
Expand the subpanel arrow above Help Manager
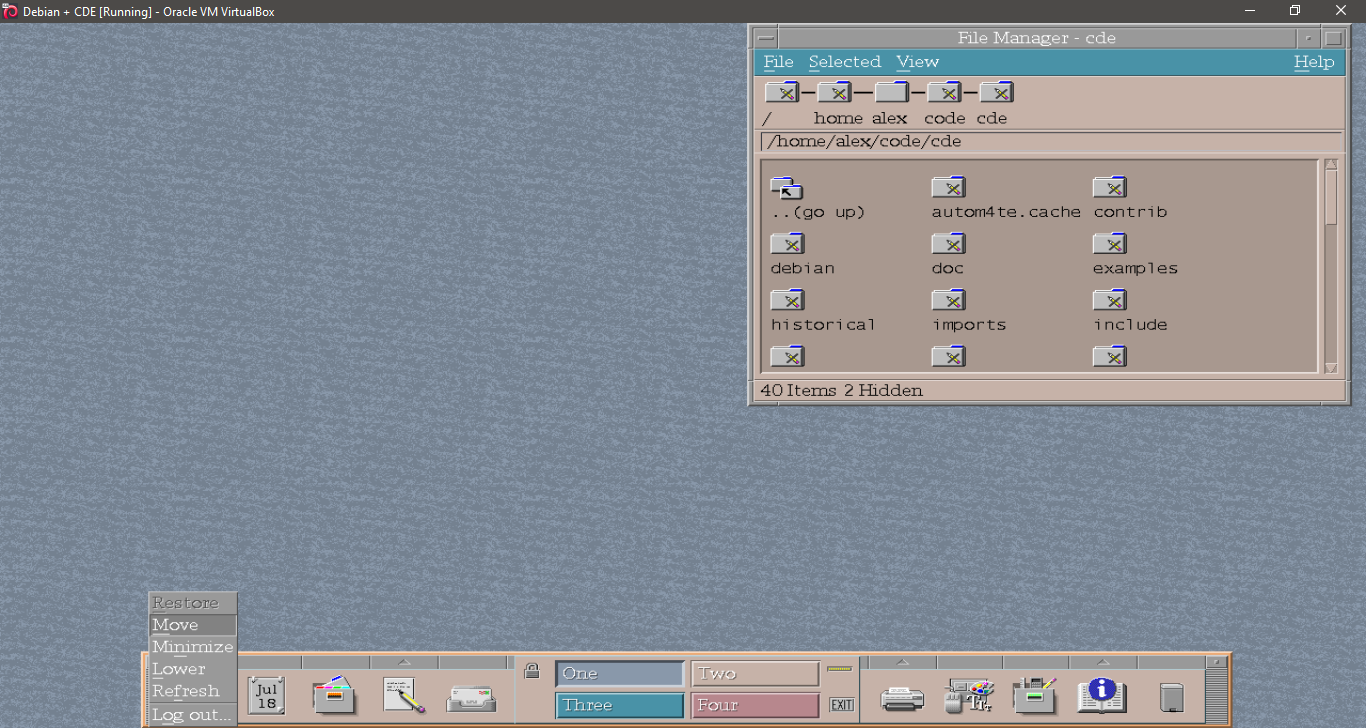click(1102, 662)
